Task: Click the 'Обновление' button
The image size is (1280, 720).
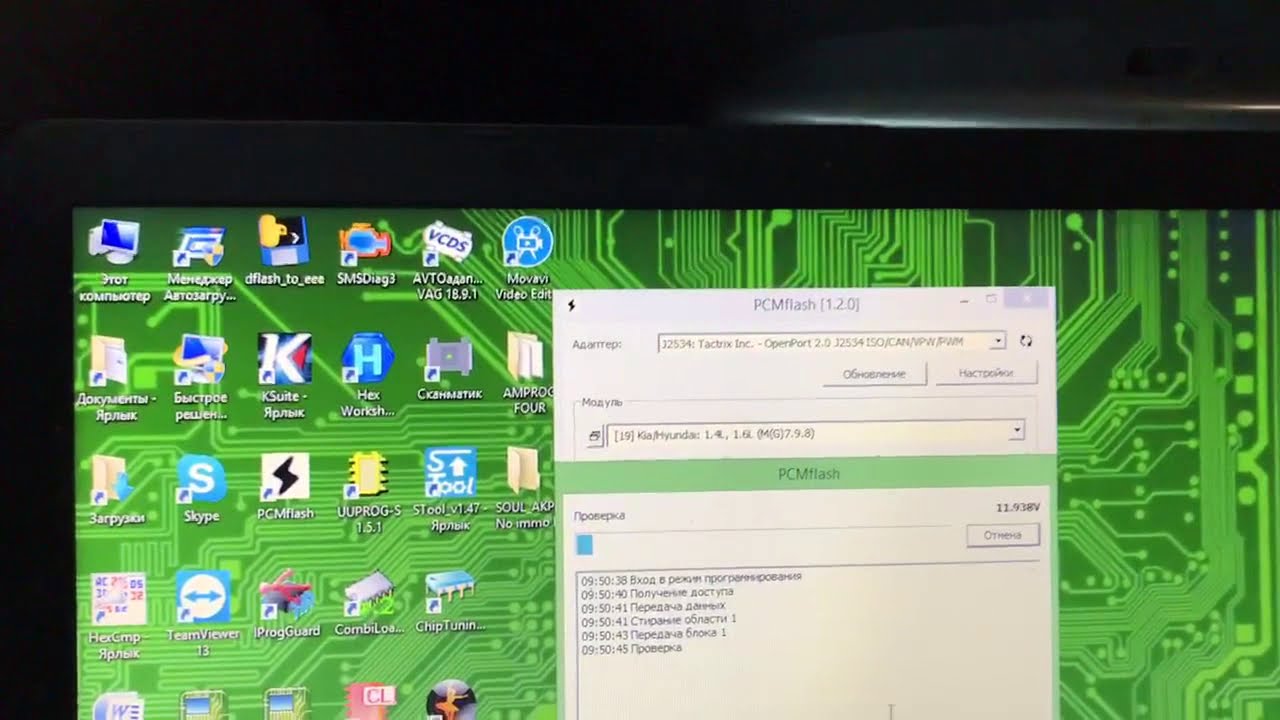Action: [x=874, y=374]
